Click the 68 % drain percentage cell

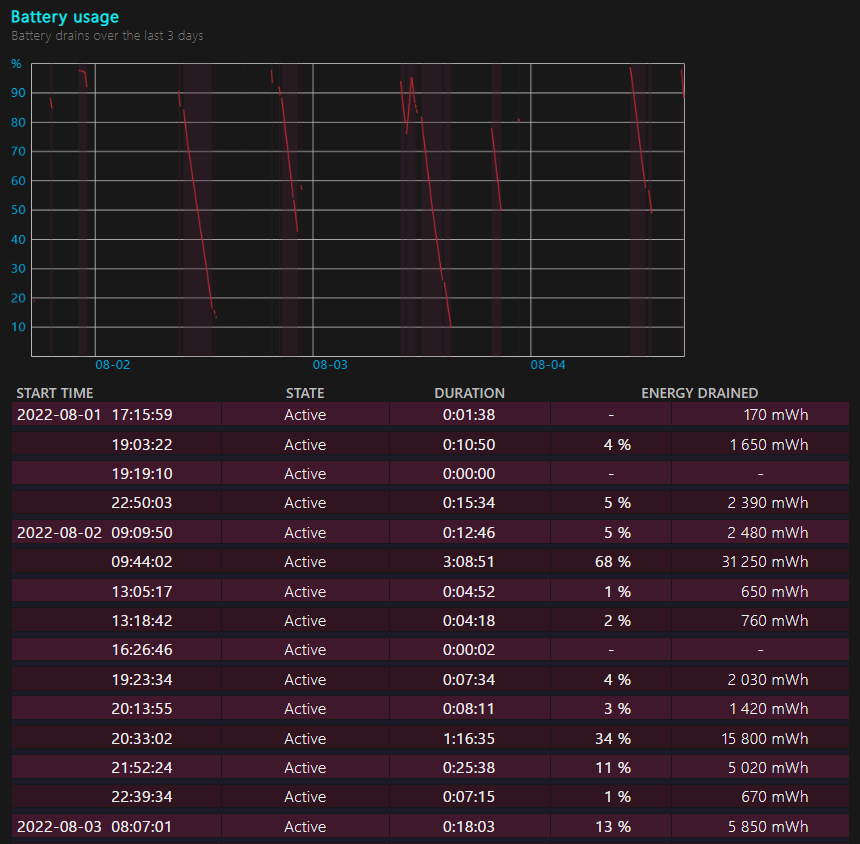611,562
